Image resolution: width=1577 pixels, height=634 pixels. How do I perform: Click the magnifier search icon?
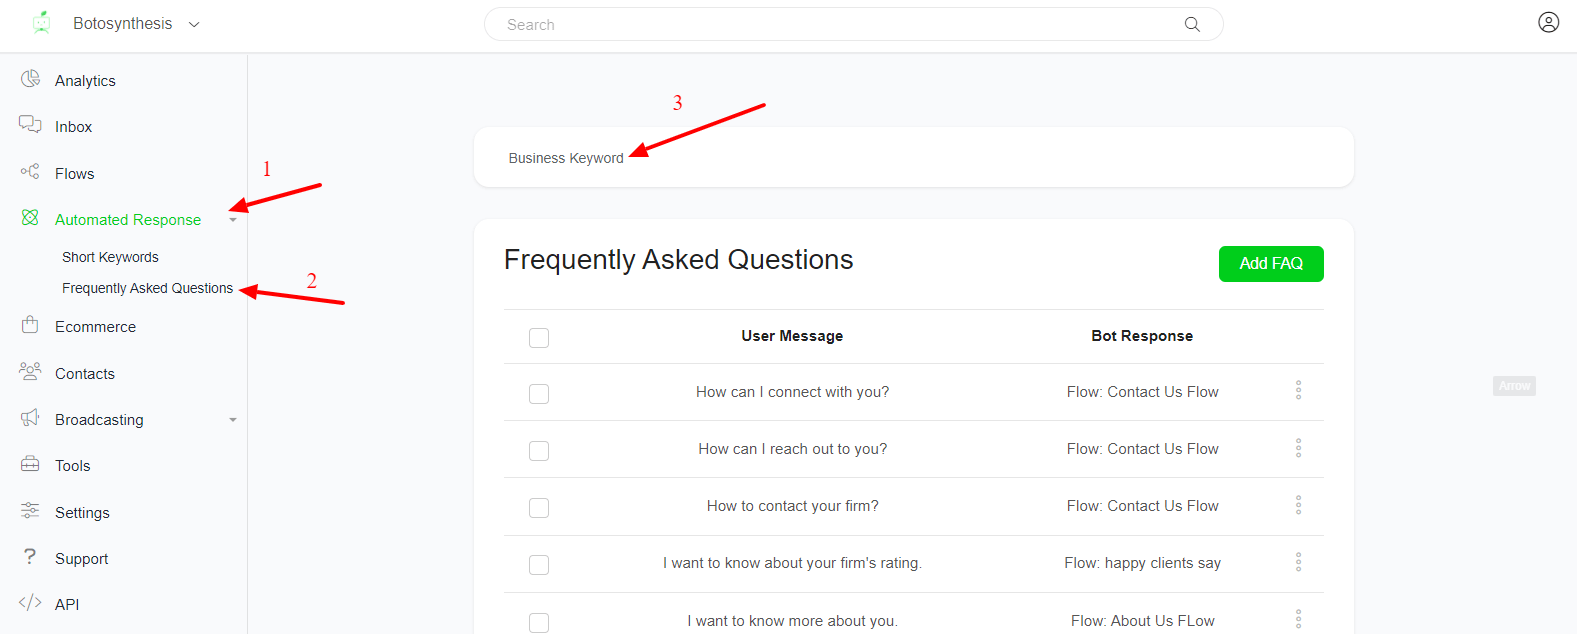pos(1192,24)
